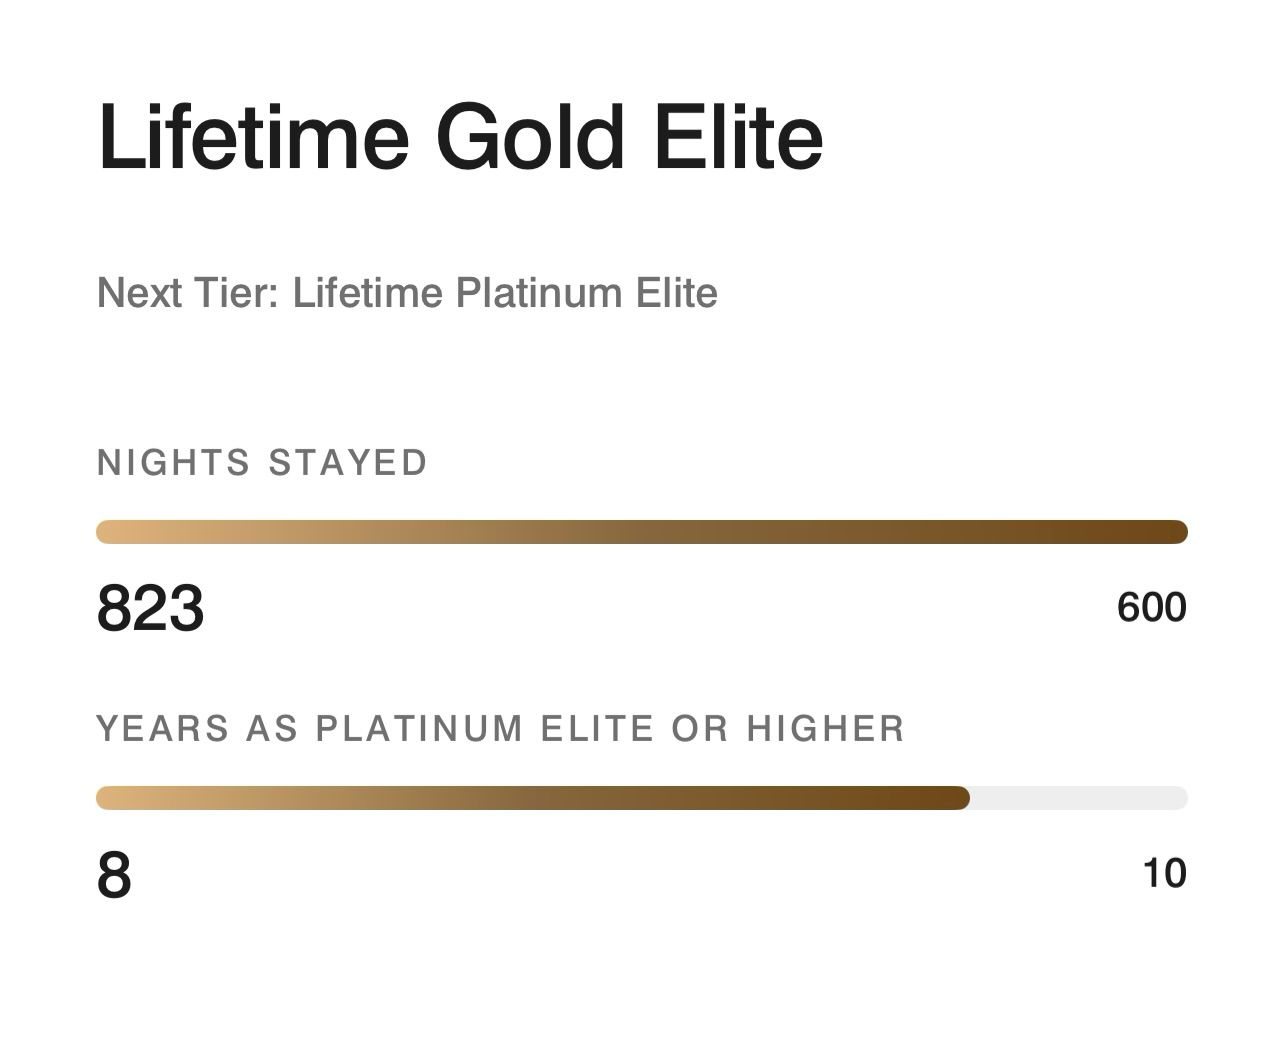The image size is (1284, 1052).
Task: Select the 823 nights stayed count
Action: pos(151,608)
